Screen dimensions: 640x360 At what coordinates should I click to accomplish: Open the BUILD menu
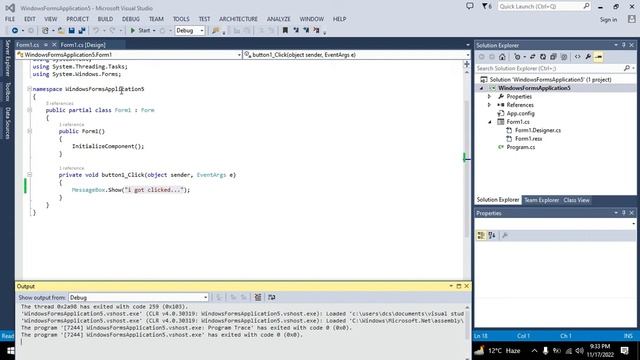coord(105,19)
